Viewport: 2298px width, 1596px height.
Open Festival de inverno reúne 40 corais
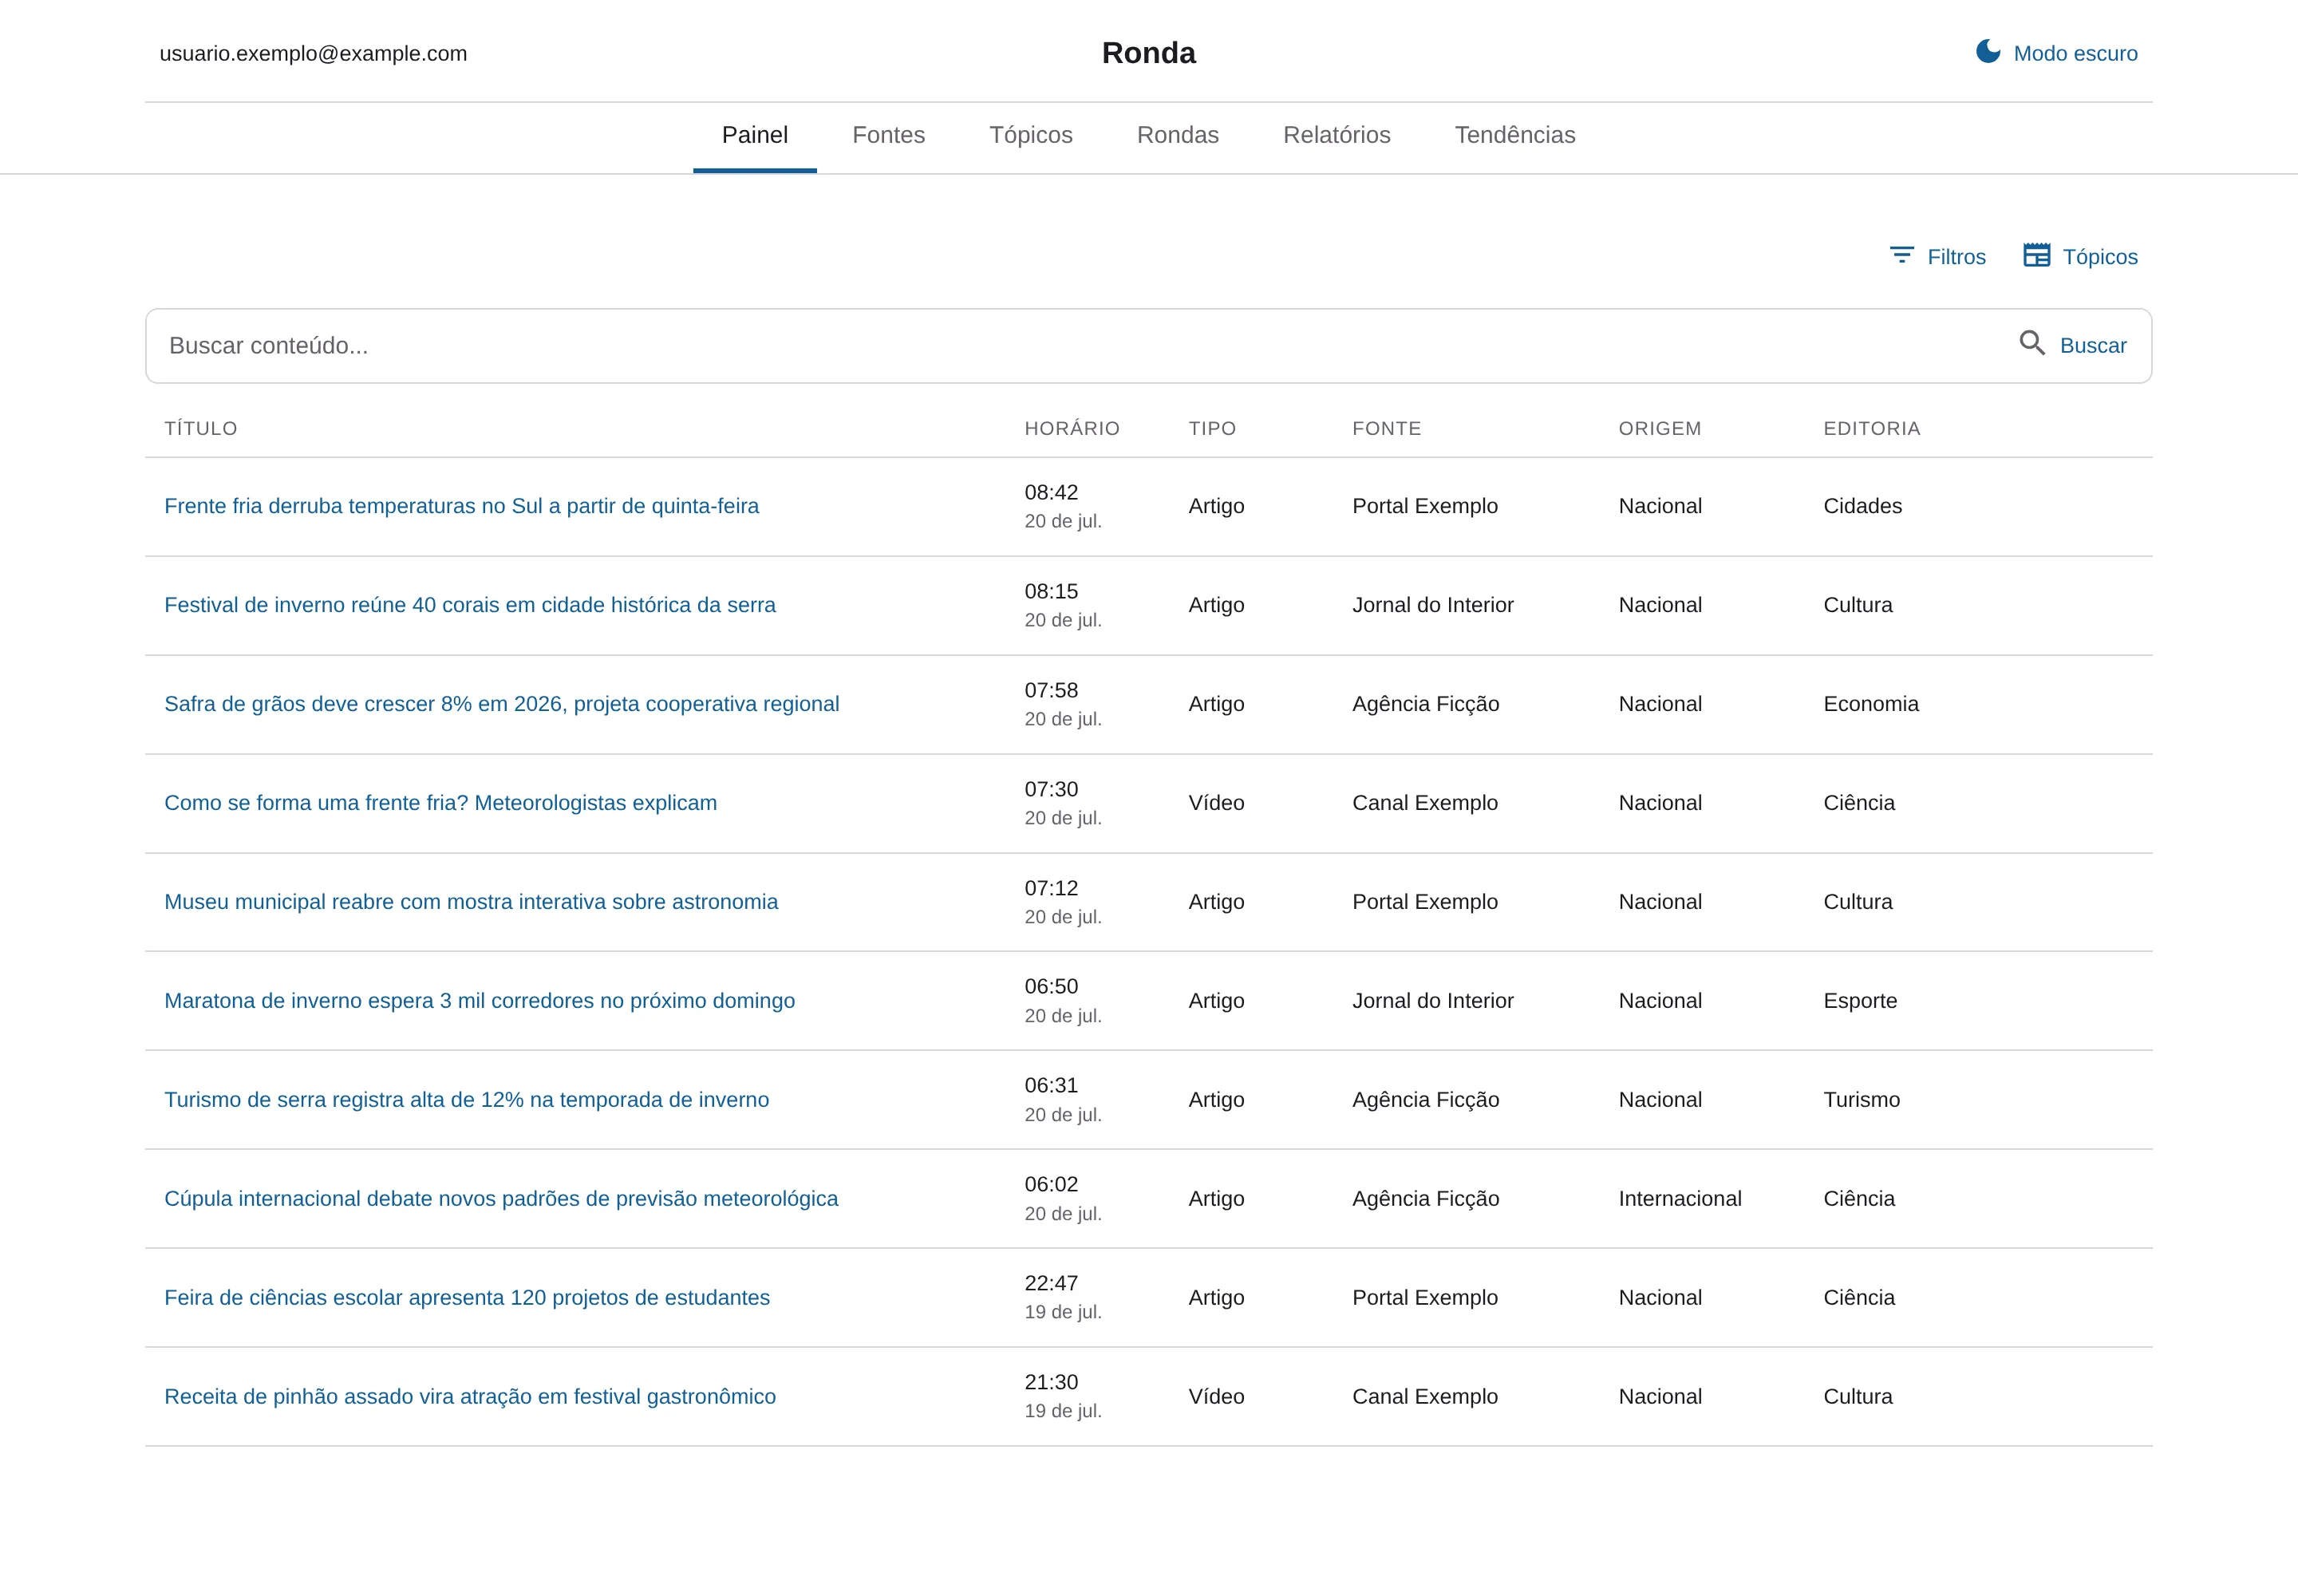pyautogui.click(x=469, y=605)
